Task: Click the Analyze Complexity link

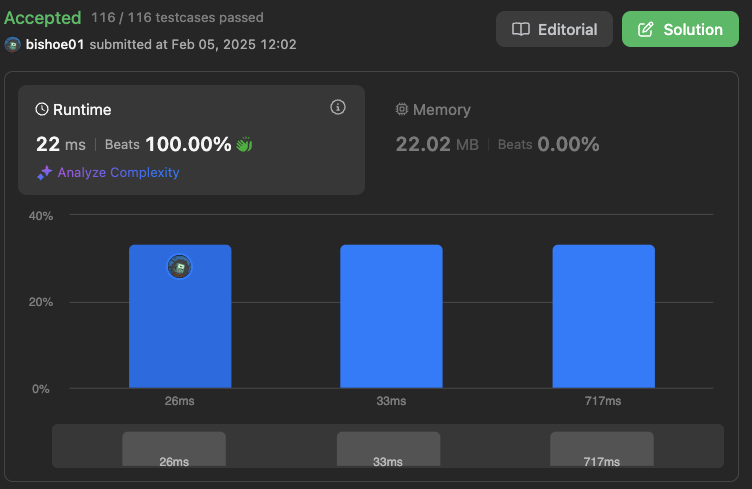Action: 118,173
